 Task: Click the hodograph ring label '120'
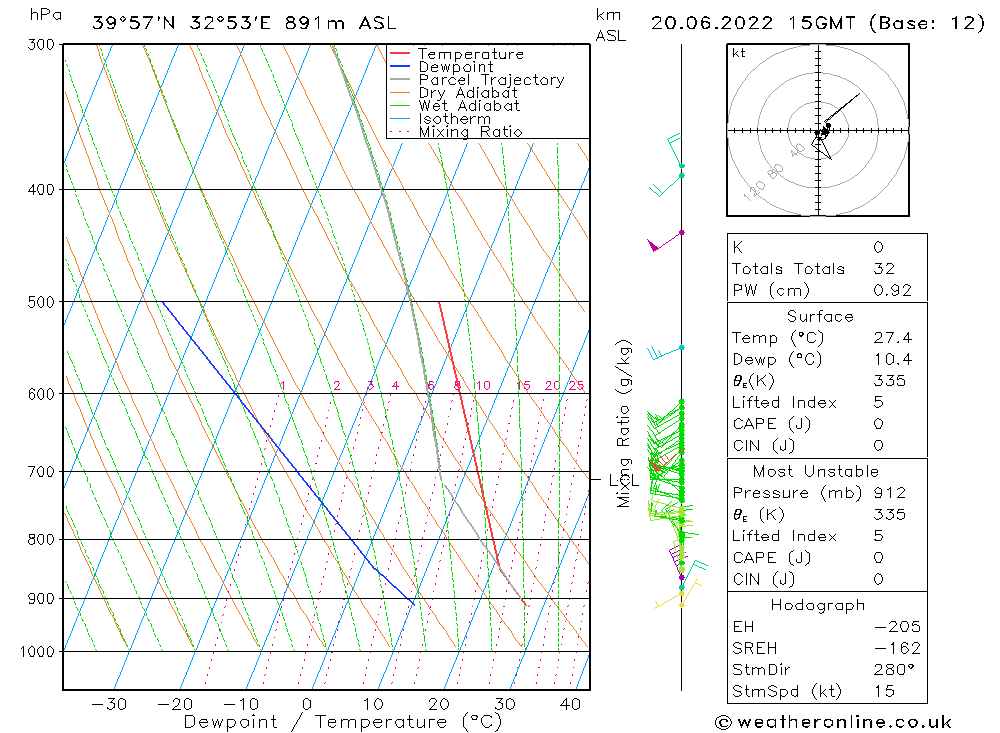point(754,190)
